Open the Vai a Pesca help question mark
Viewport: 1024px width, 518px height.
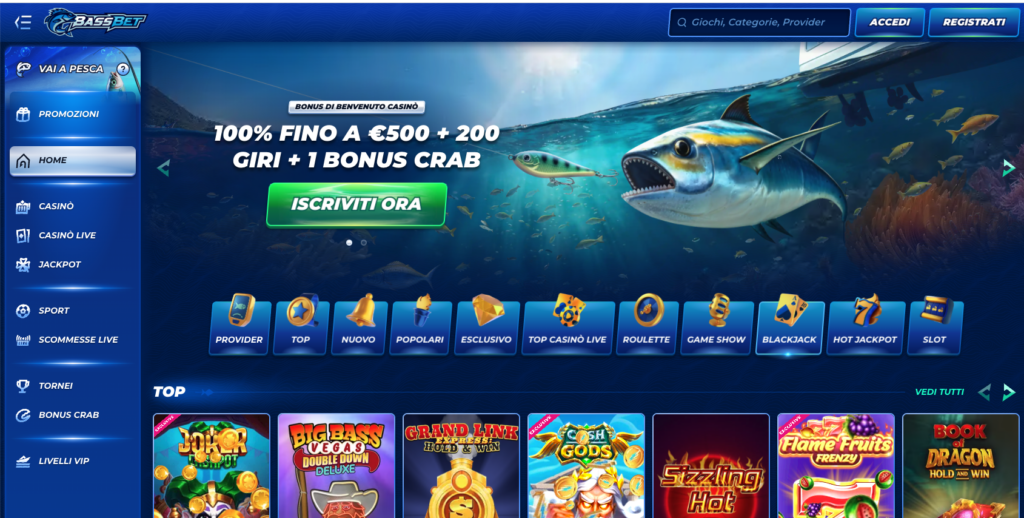click(123, 69)
